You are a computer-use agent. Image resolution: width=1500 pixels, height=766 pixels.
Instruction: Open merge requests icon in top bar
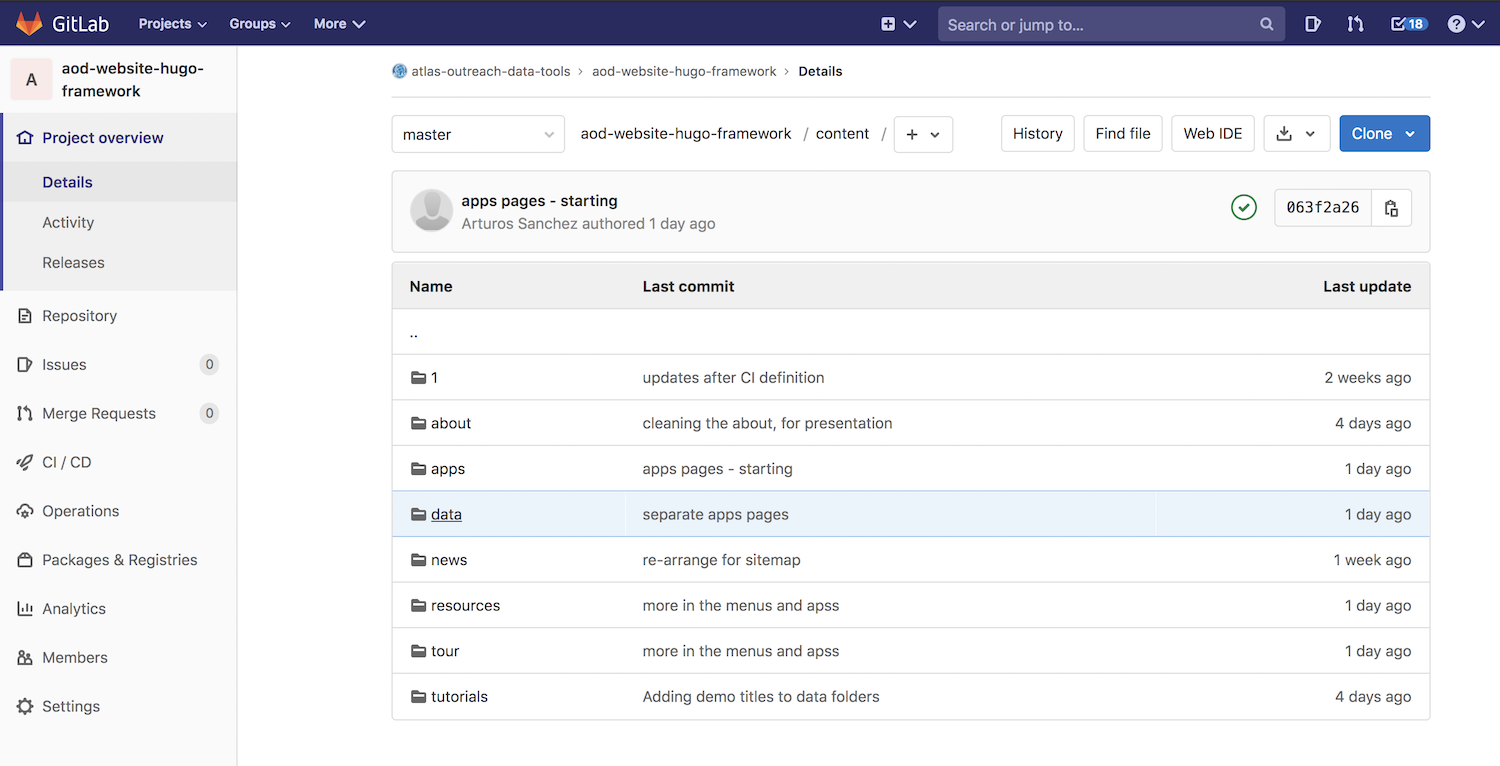(x=1355, y=24)
